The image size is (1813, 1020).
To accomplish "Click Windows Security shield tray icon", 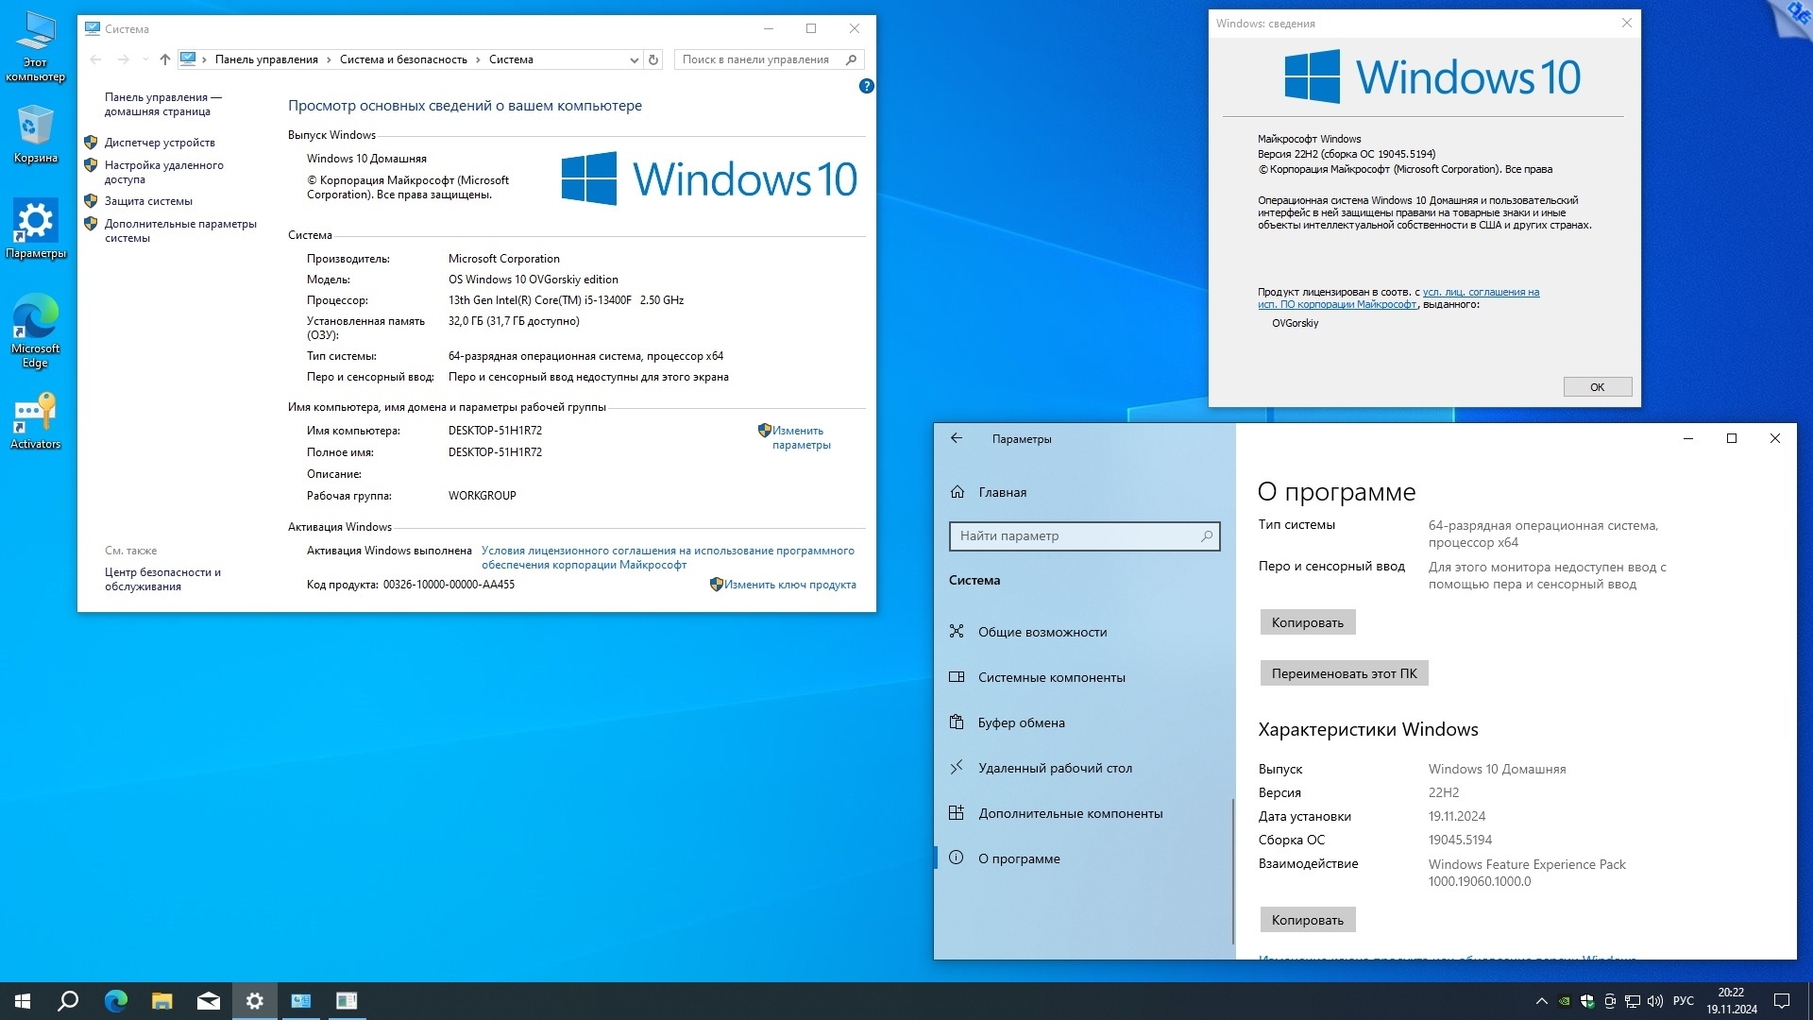I will [x=1587, y=1001].
